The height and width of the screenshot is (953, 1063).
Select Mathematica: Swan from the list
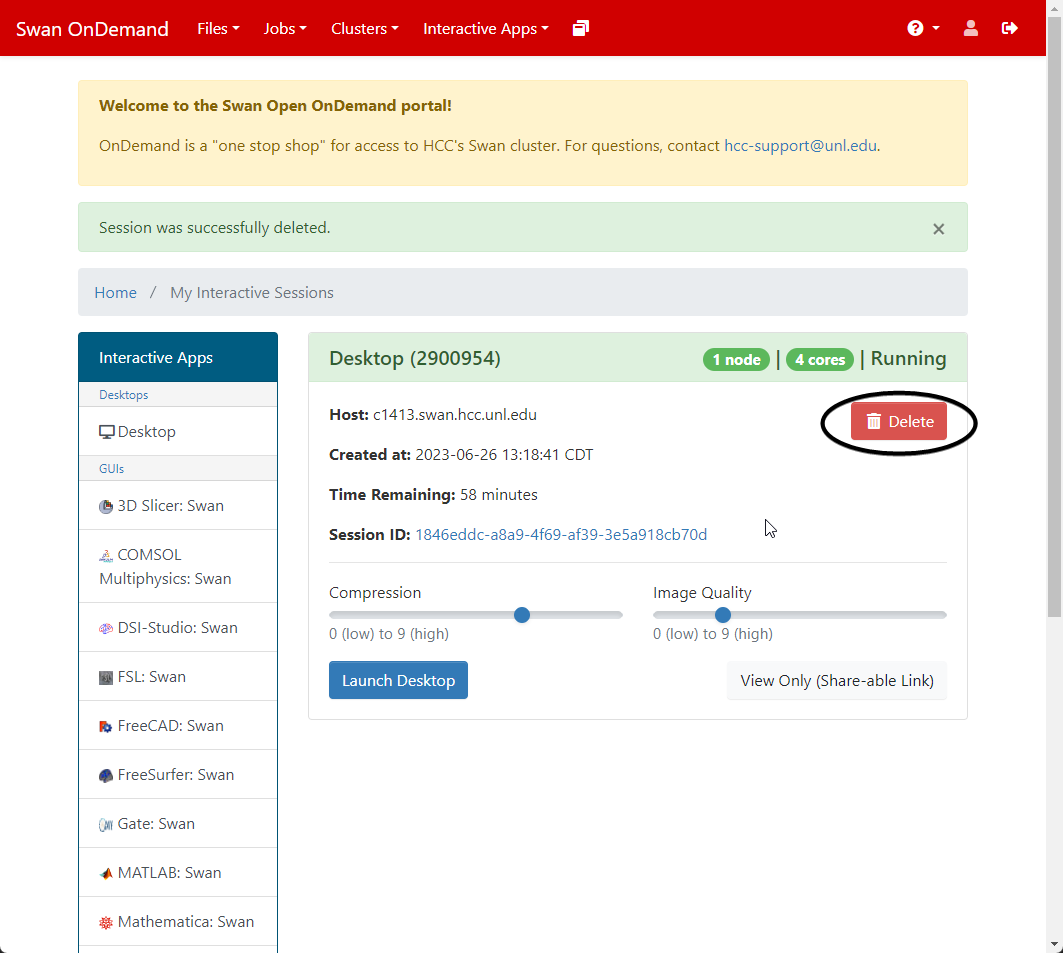click(185, 922)
